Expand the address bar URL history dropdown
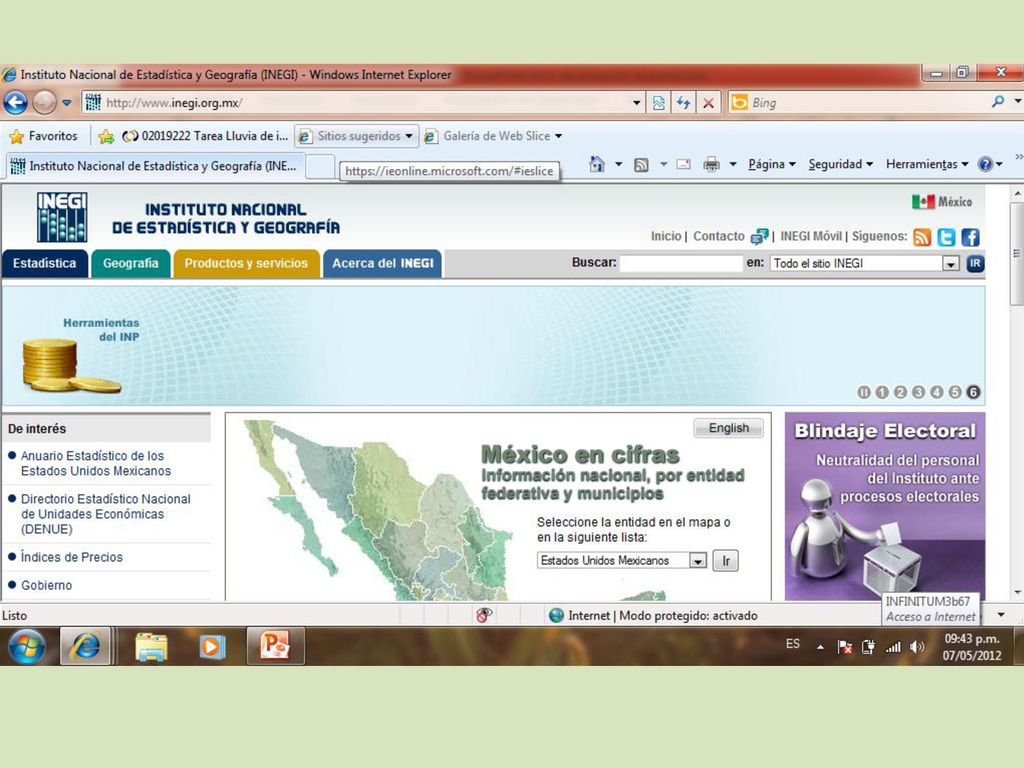This screenshot has width=1024, height=768. (637, 103)
